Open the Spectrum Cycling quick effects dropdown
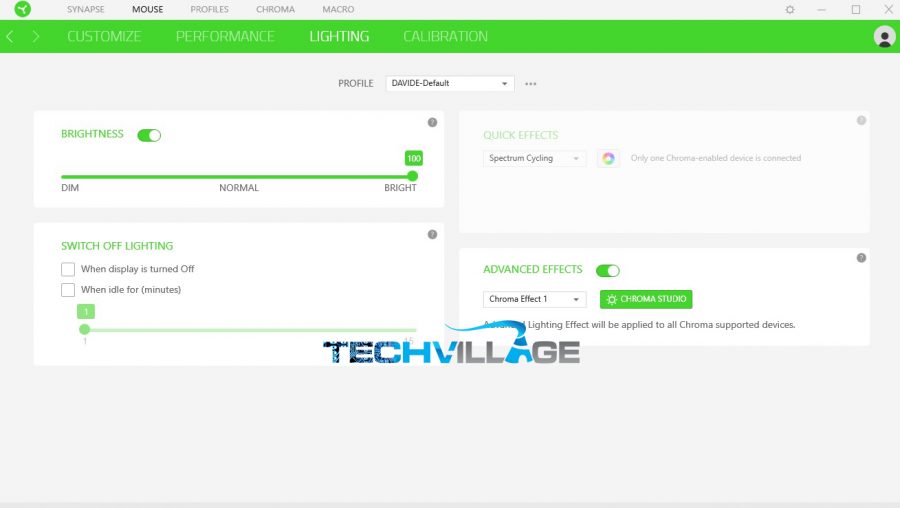This screenshot has width=900, height=508. point(534,158)
